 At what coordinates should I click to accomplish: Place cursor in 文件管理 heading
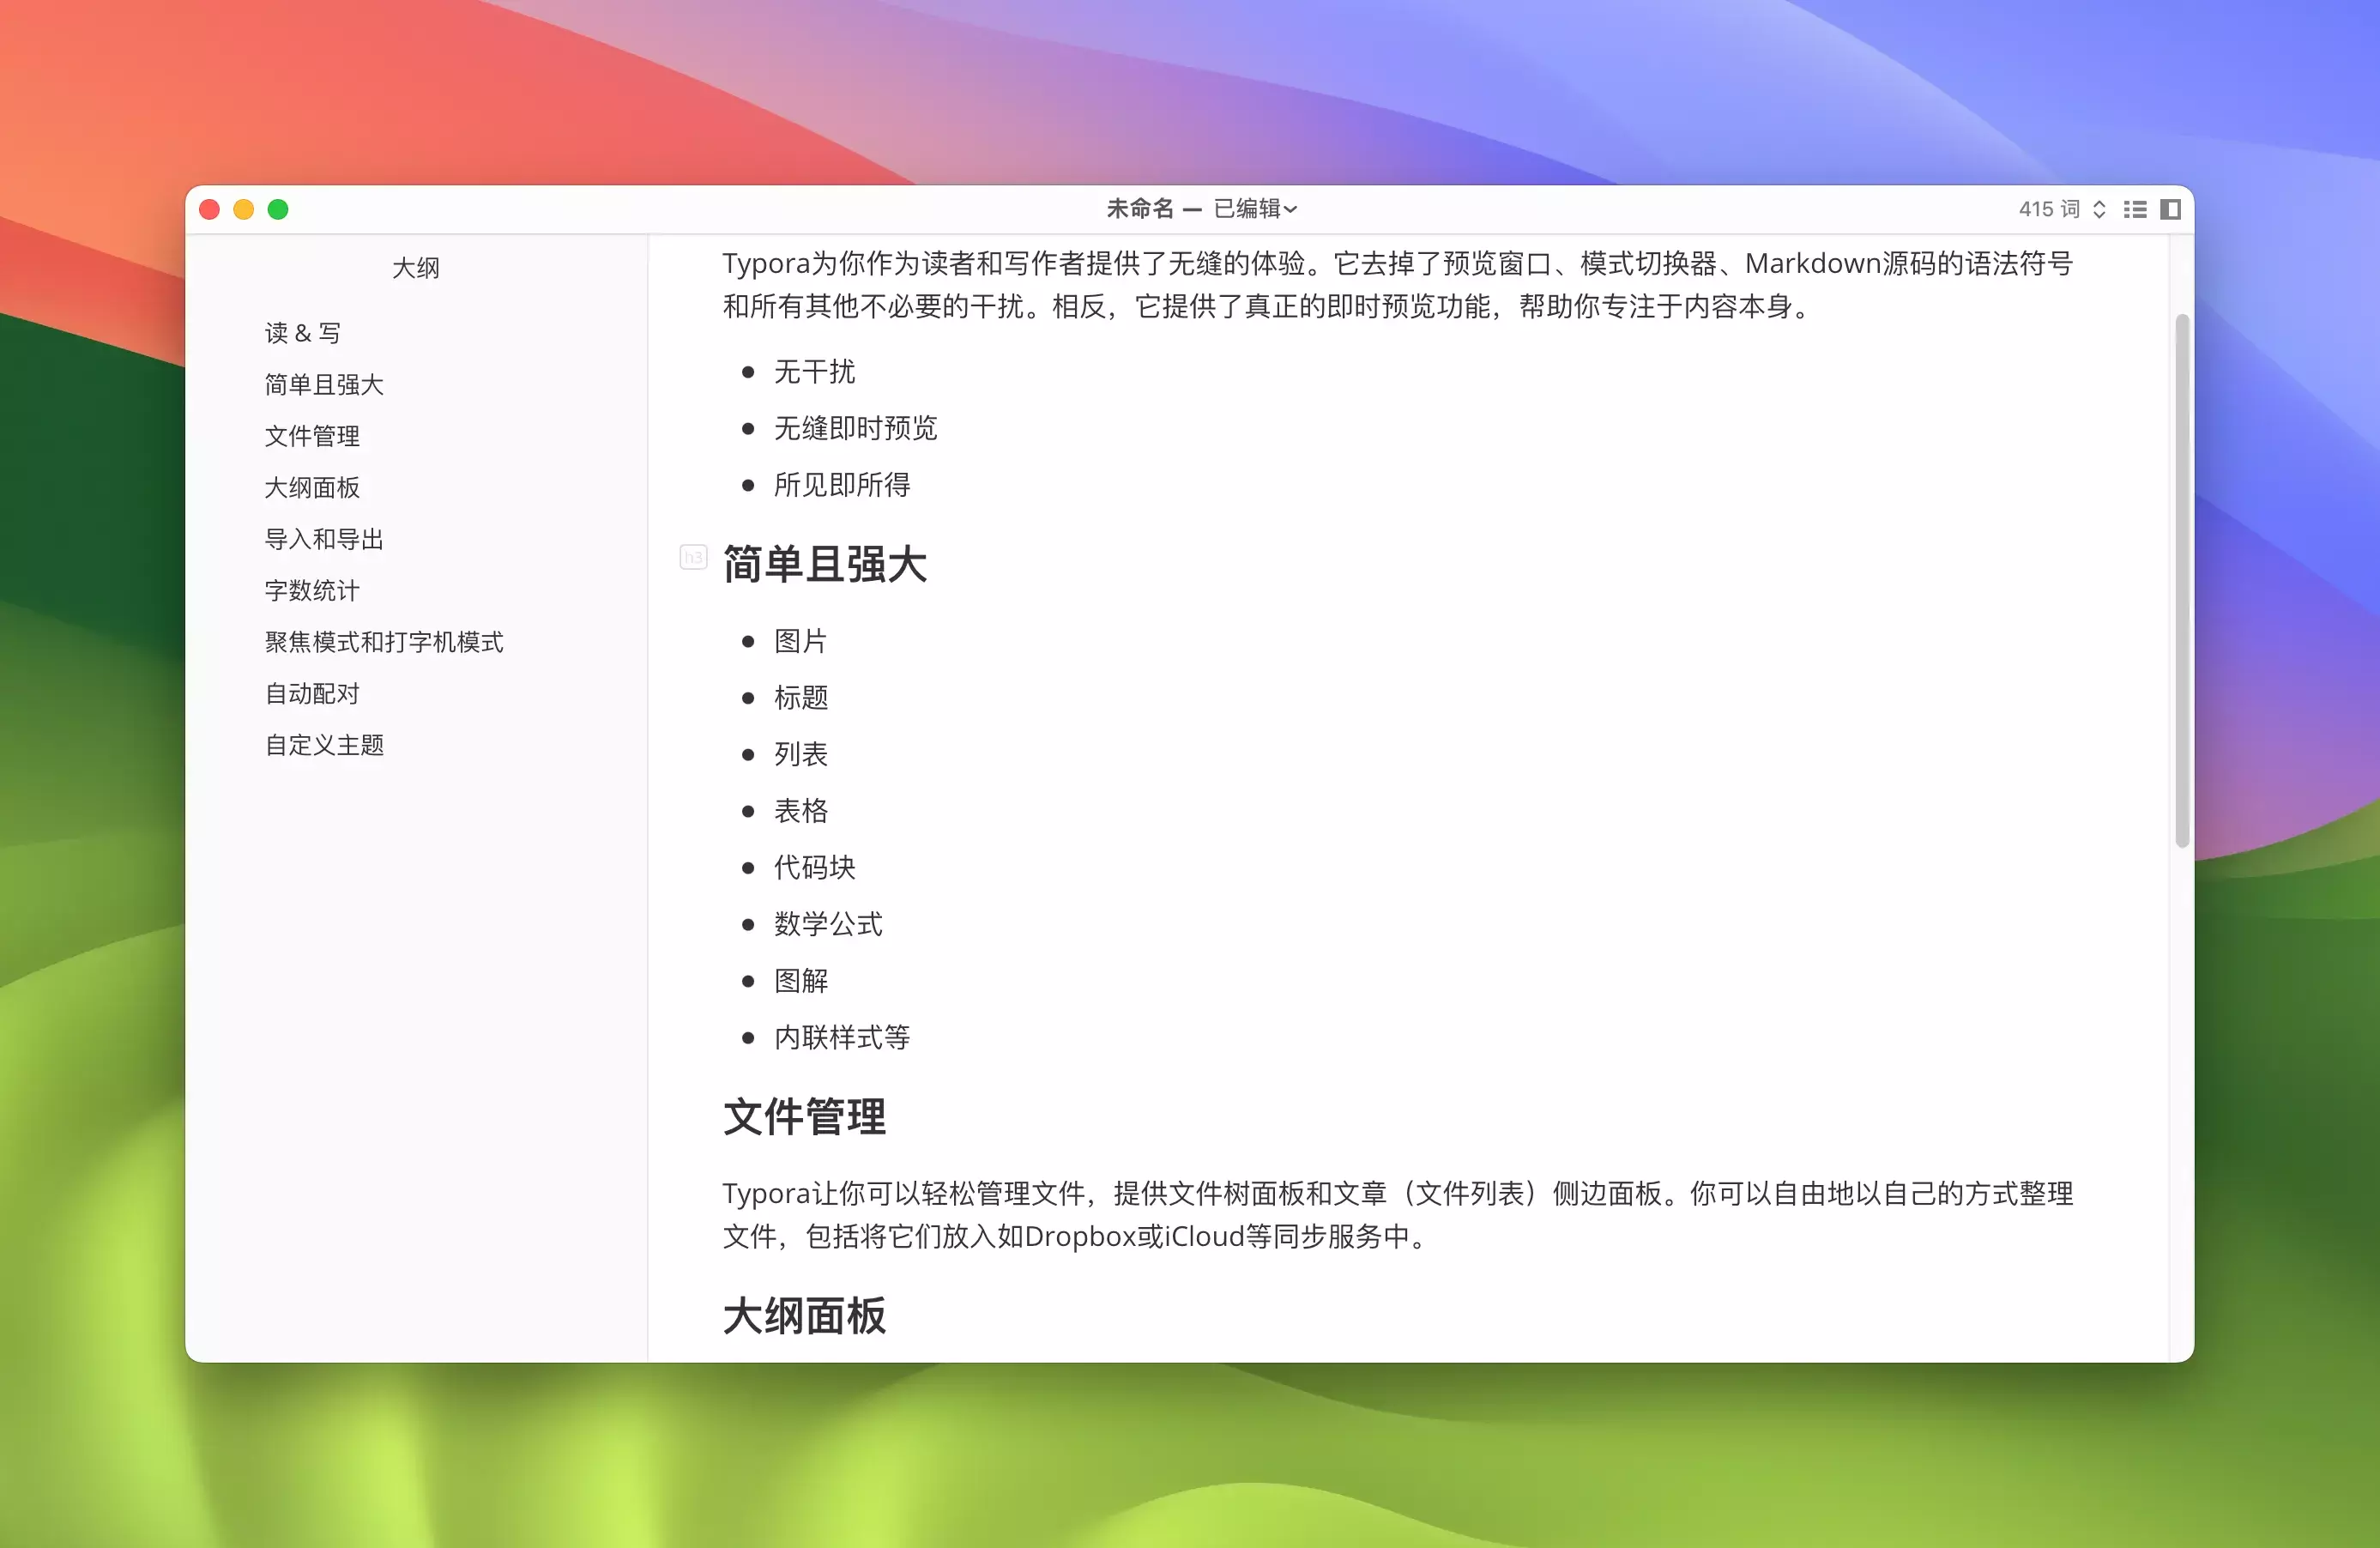click(x=805, y=1117)
